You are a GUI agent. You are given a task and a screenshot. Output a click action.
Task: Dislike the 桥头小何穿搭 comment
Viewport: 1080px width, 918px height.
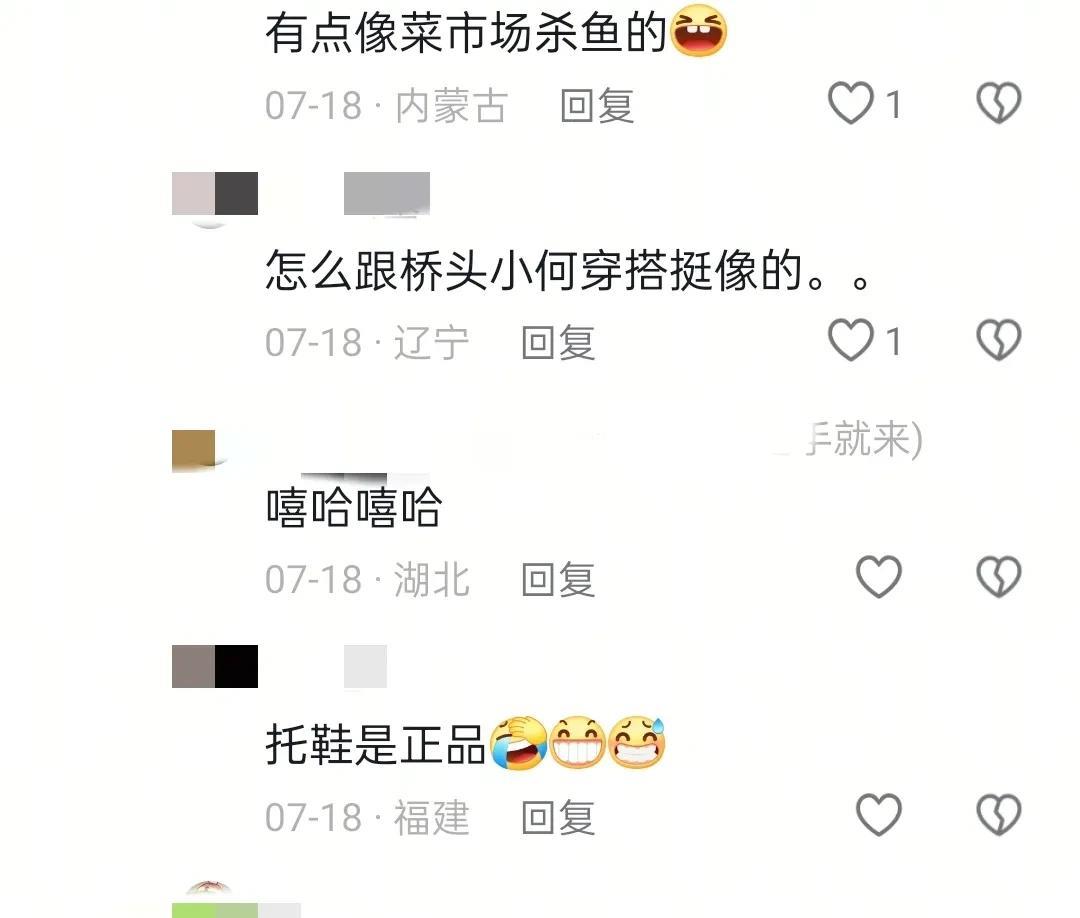coord(999,340)
